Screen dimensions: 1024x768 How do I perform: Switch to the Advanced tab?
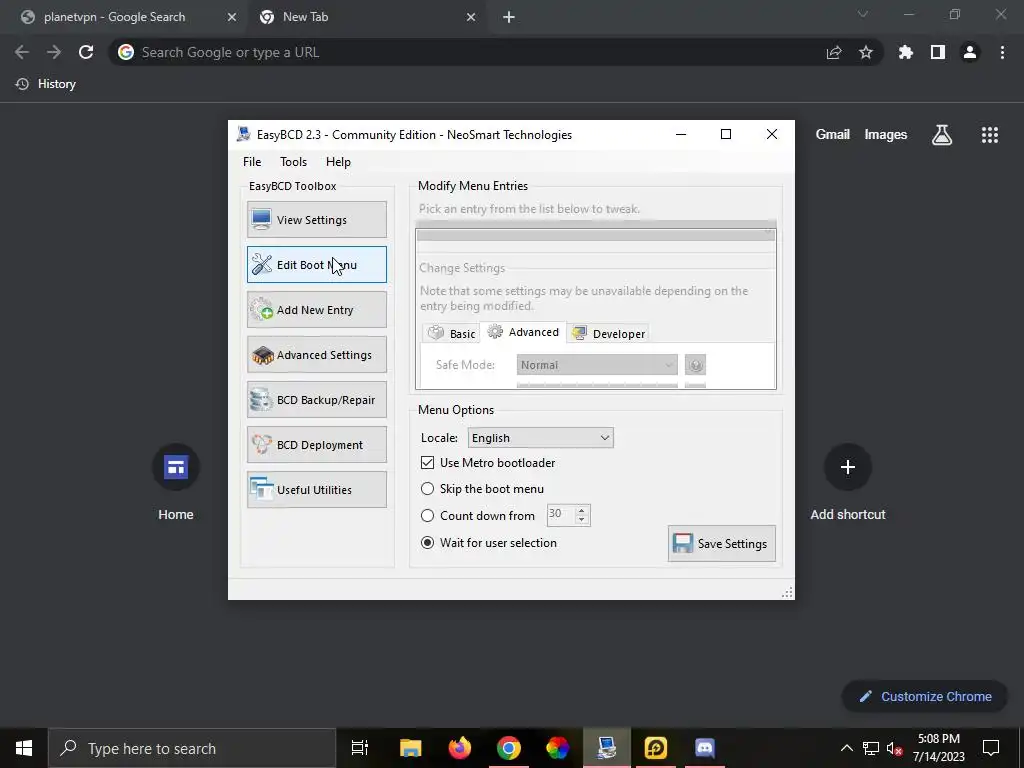coord(523,332)
